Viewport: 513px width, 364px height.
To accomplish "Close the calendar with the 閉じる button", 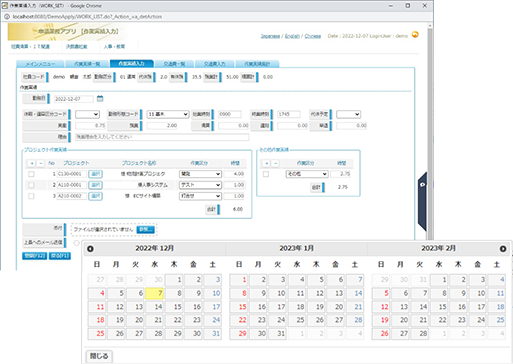I will 99,356.
